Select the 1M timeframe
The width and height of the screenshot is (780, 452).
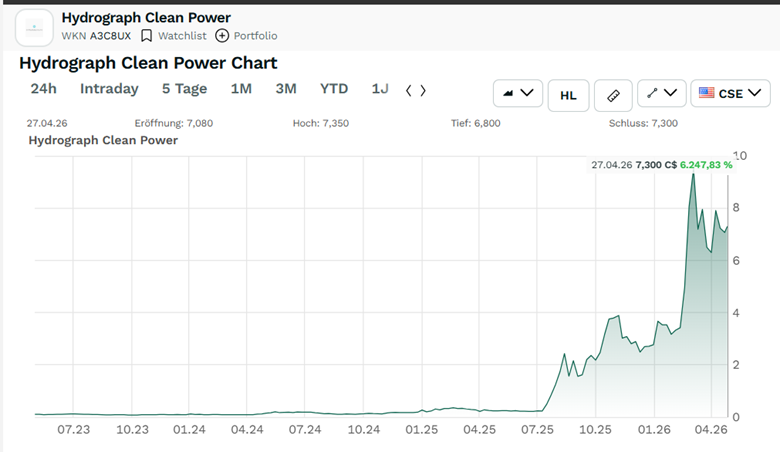point(241,89)
